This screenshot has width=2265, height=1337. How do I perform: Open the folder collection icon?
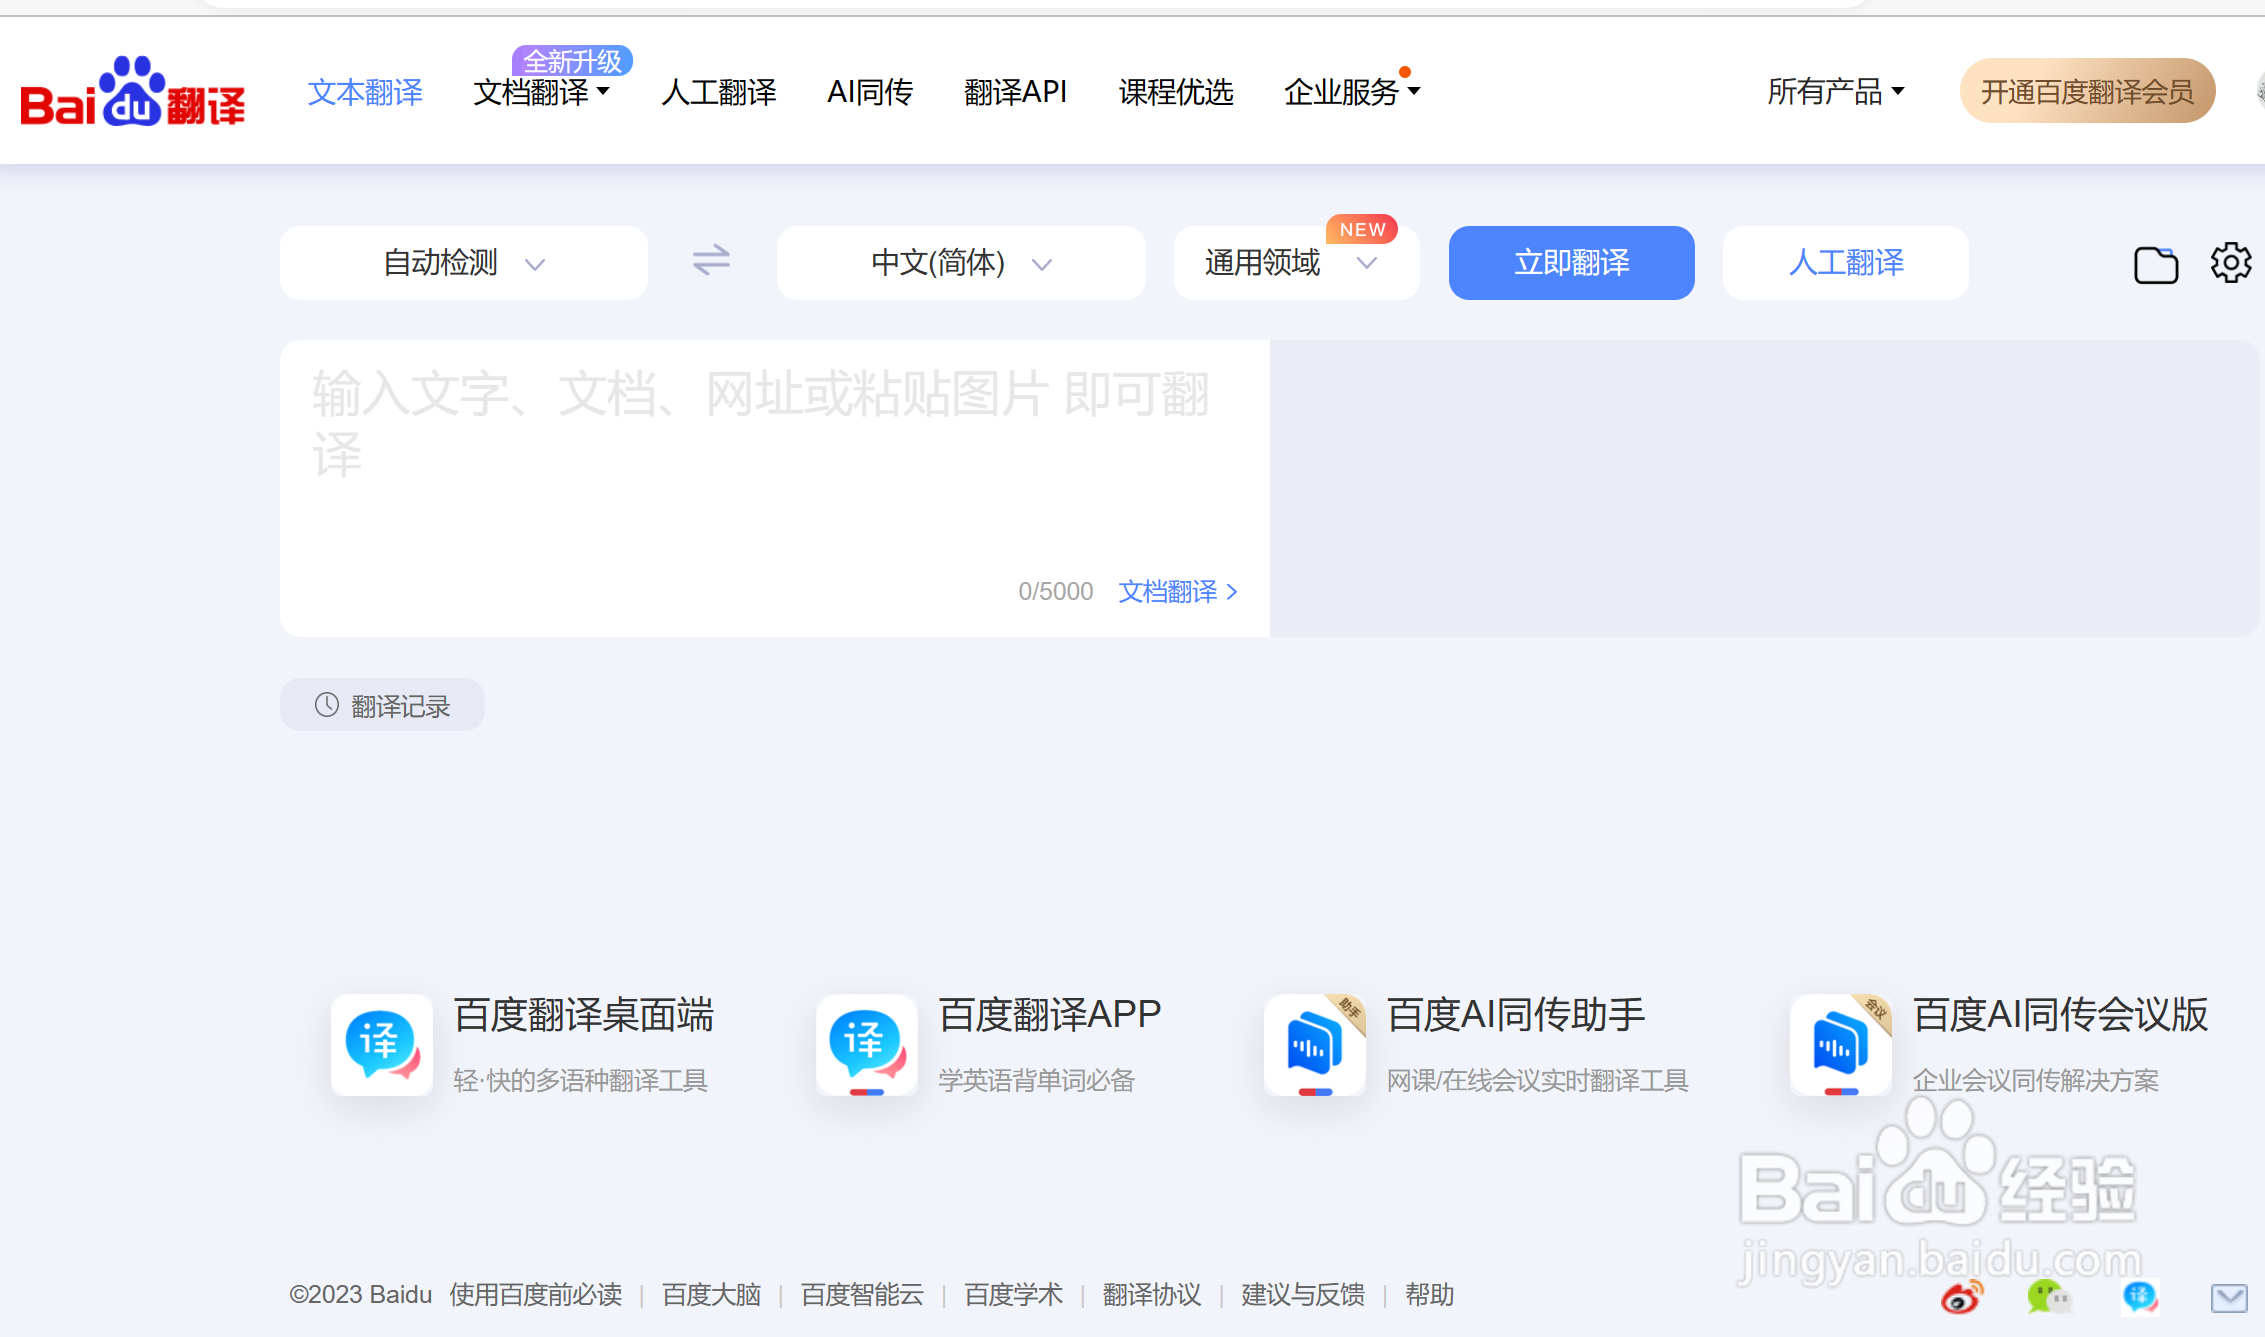click(x=2155, y=265)
